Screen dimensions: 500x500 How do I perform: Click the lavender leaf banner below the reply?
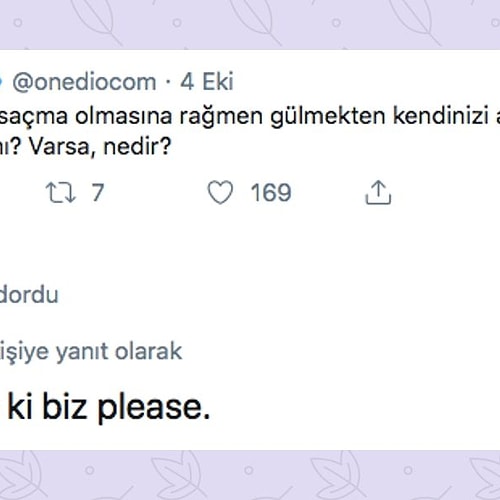pos(250,475)
